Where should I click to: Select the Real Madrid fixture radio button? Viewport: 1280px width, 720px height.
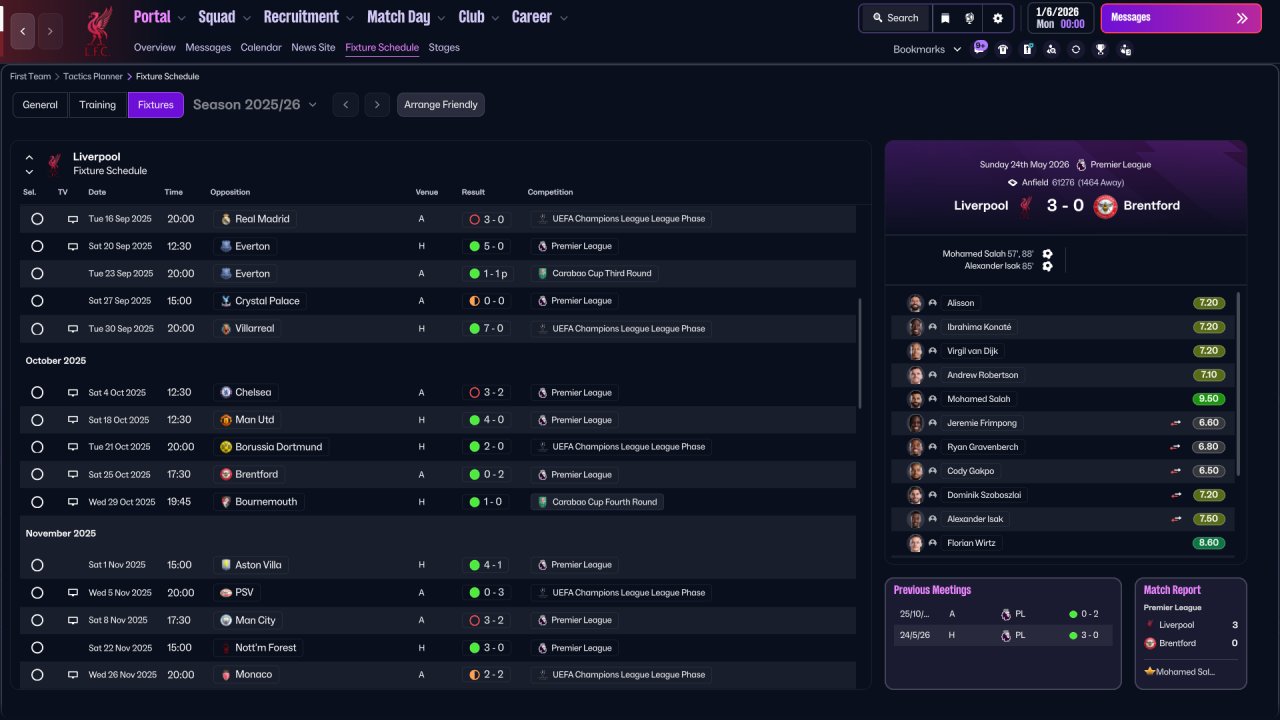click(x=37, y=219)
